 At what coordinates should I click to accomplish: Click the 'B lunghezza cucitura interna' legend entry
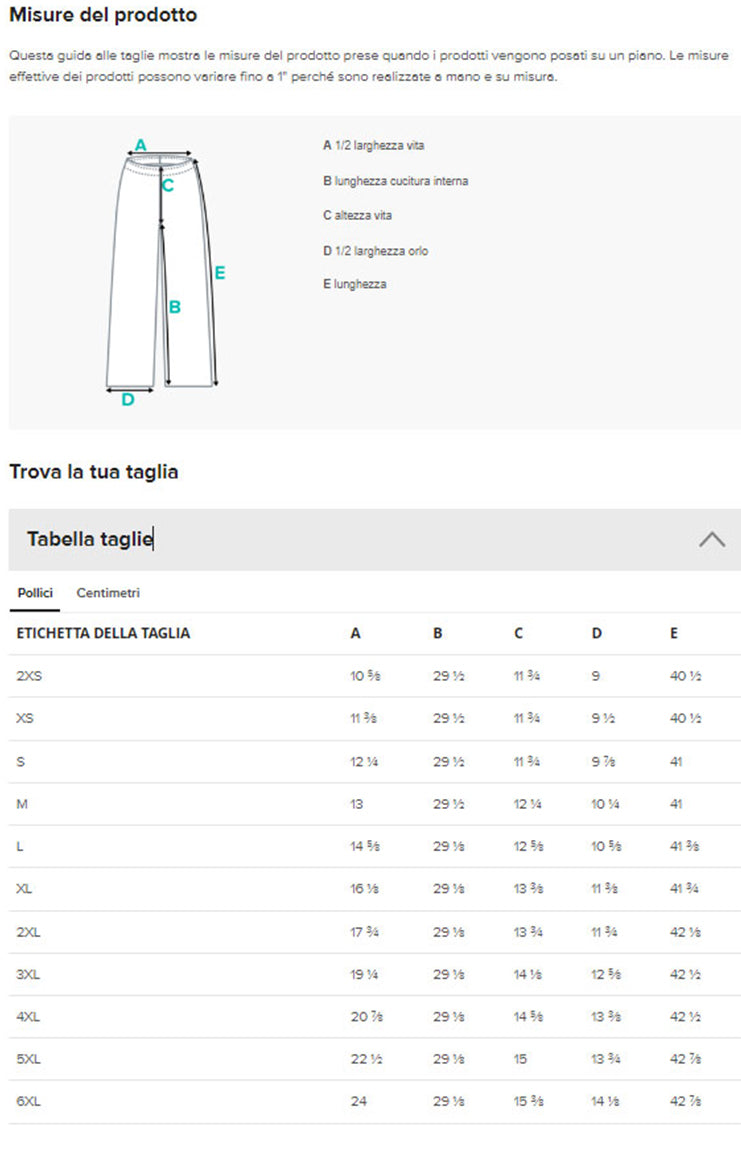pyautogui.click(x=395, y=181)
